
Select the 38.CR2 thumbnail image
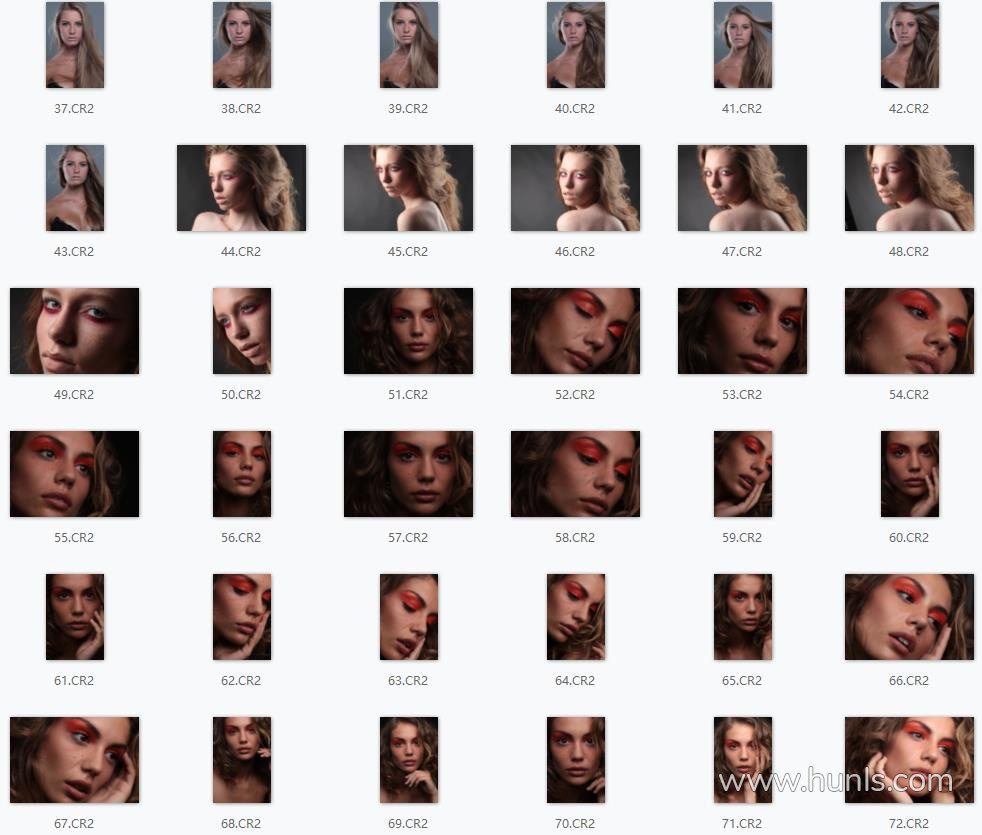[x=242, y=45]
